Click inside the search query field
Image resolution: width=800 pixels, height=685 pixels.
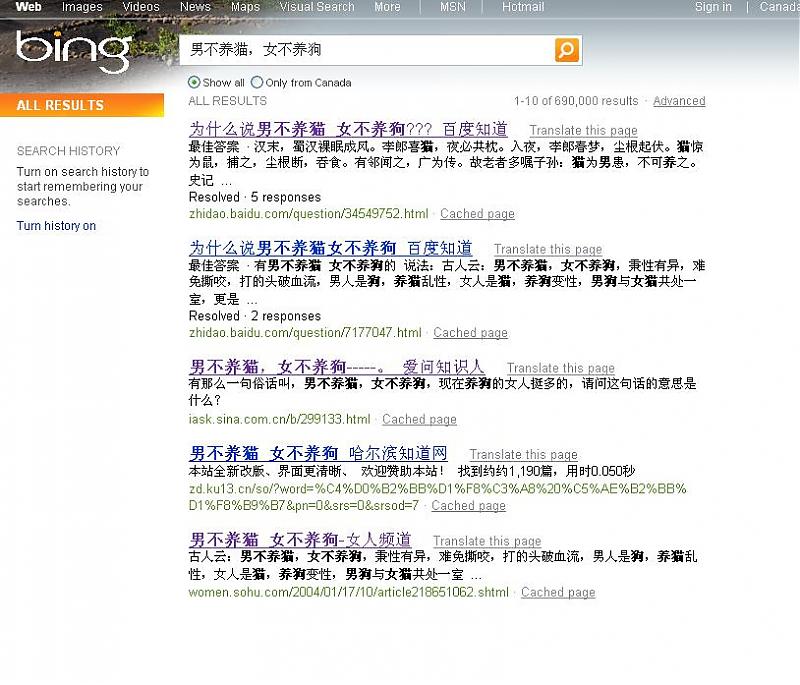click(366, 49)
